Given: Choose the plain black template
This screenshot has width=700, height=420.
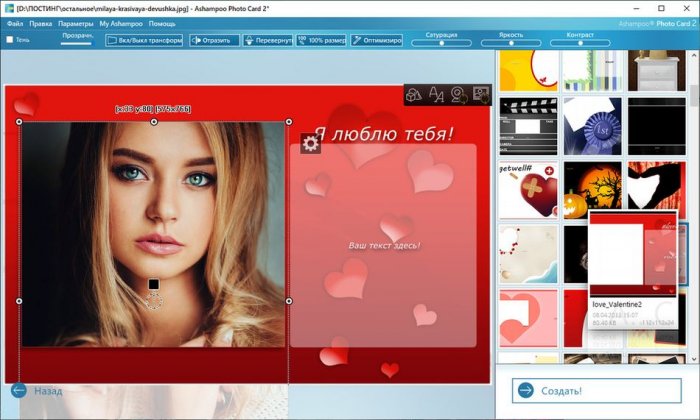Looking at the screenshot, I should coord(657,126).
